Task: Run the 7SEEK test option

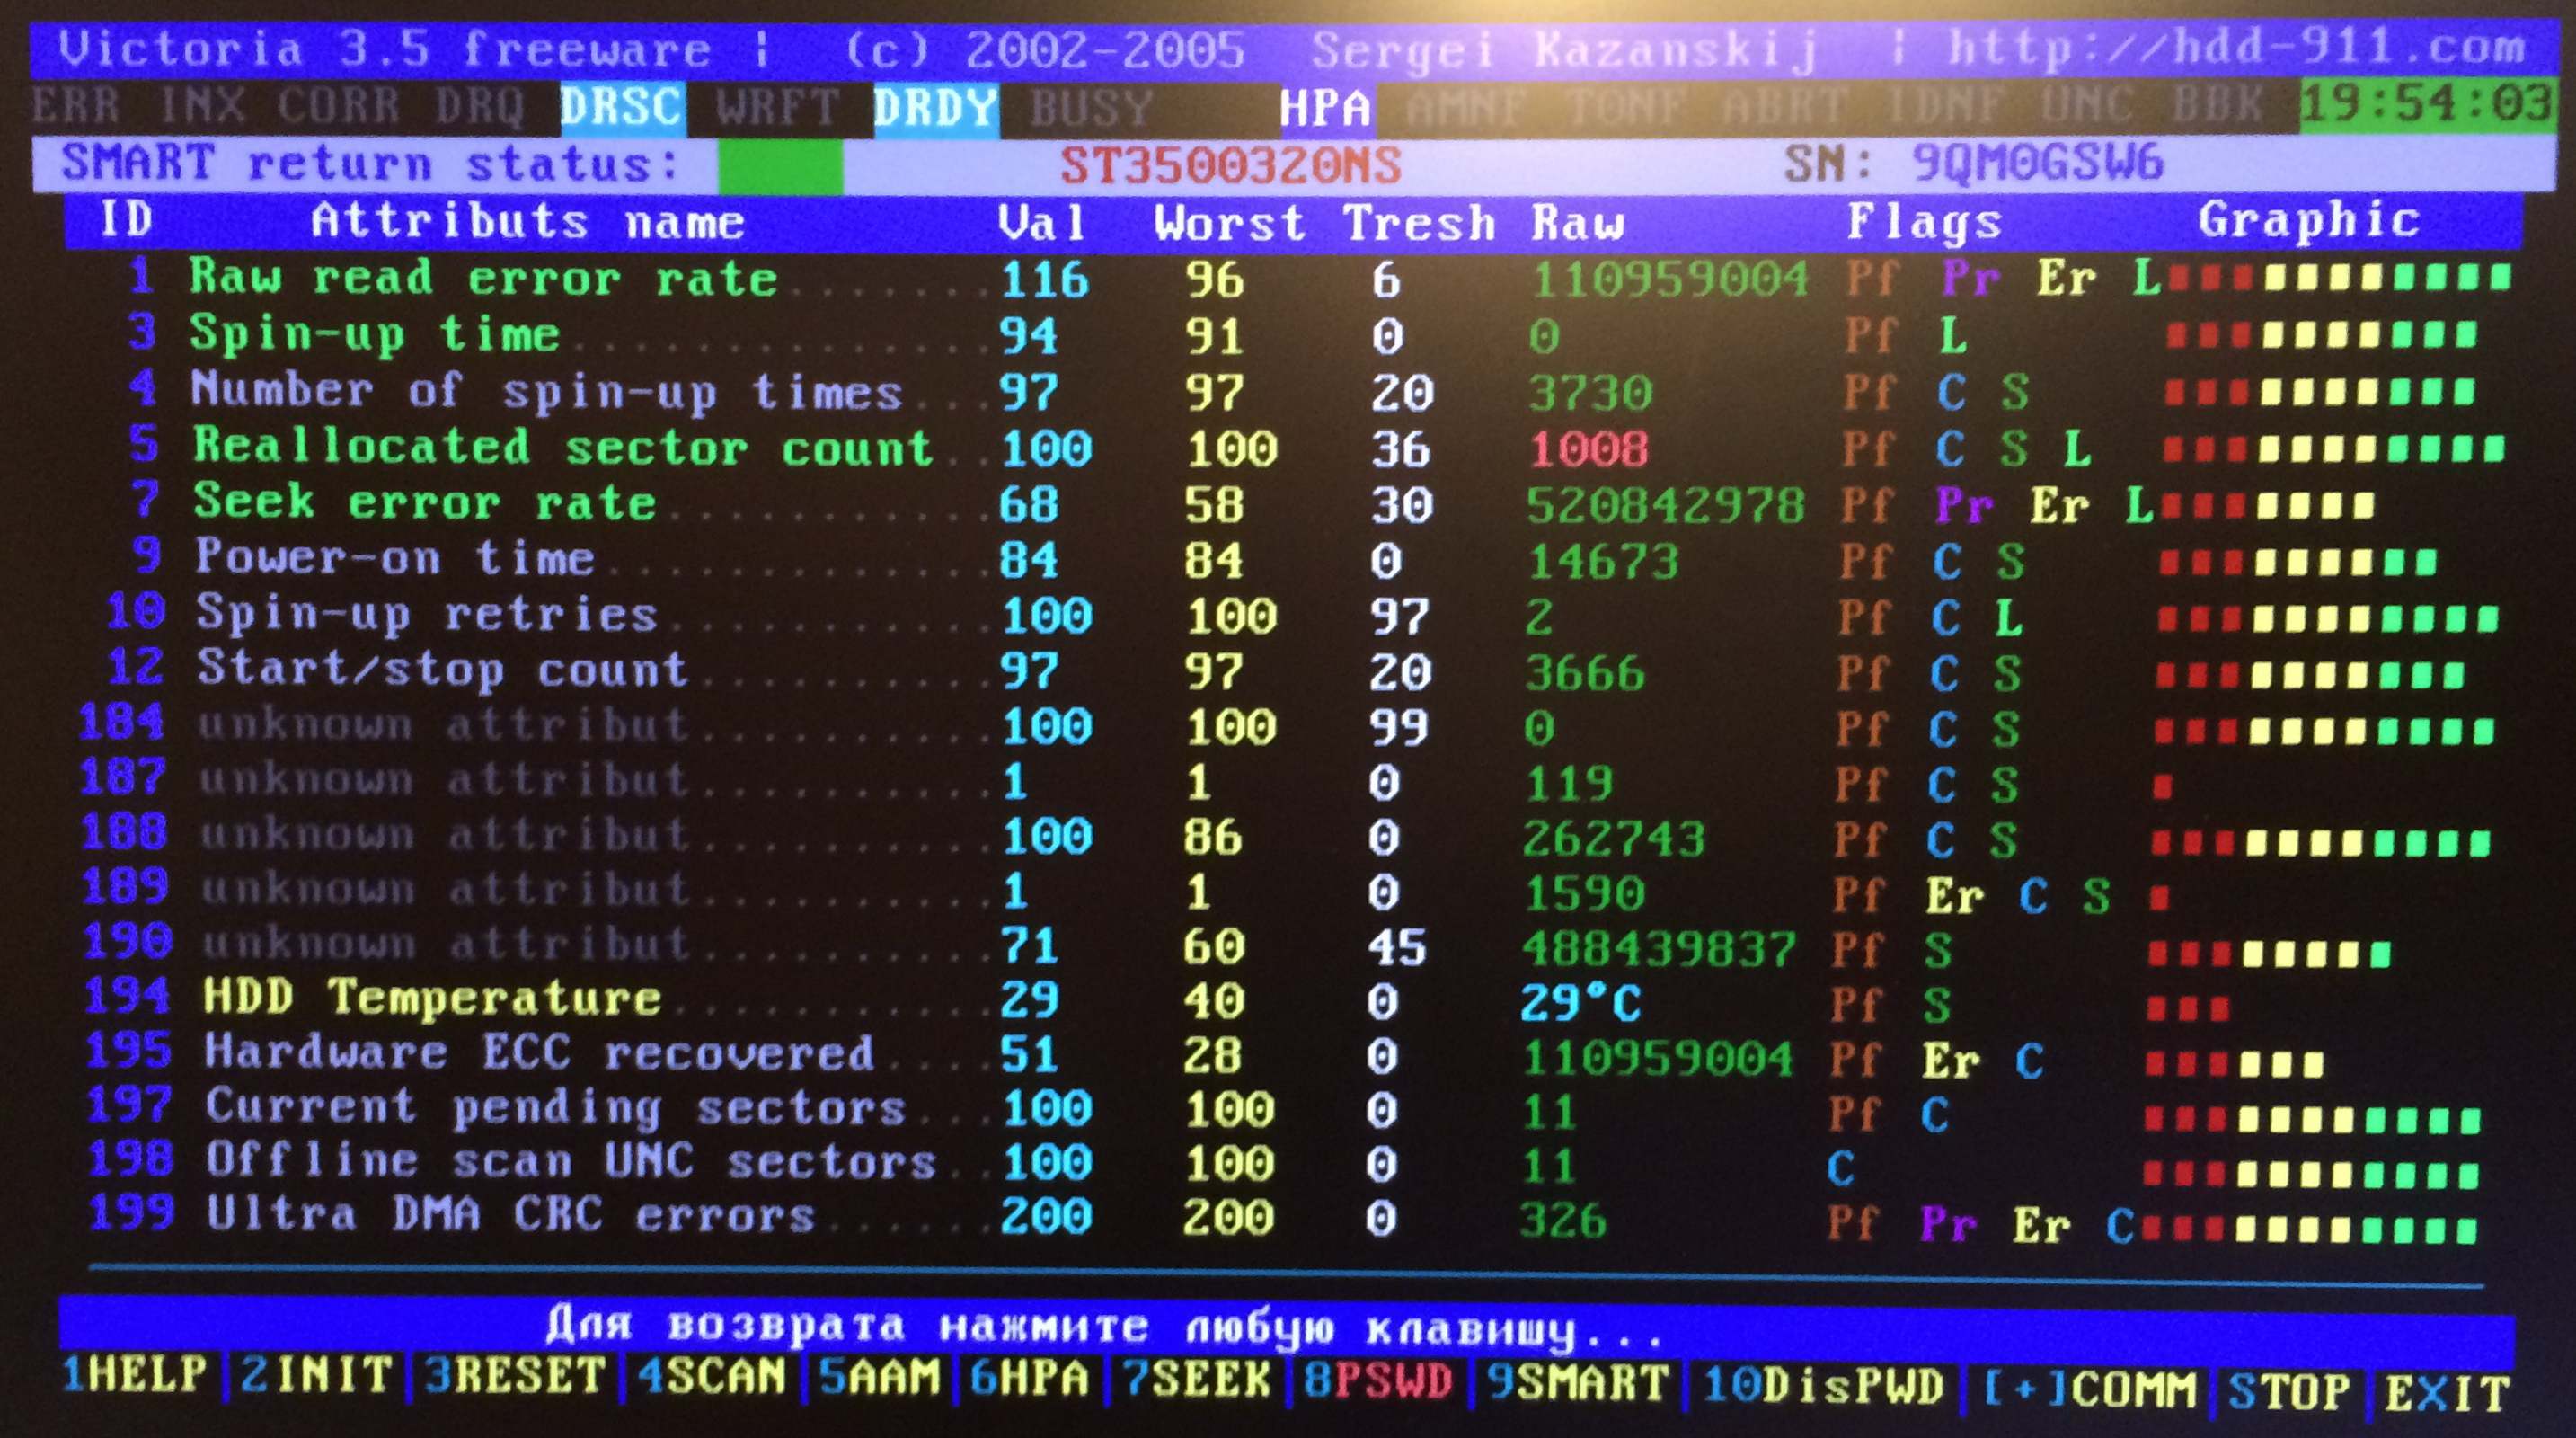Action: point(1196,1380)
